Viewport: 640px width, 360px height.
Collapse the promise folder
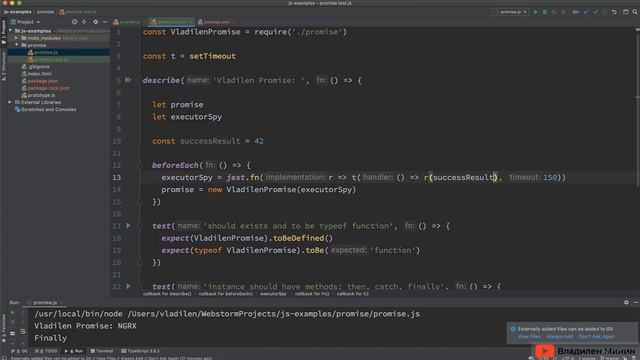pos(17,45)
